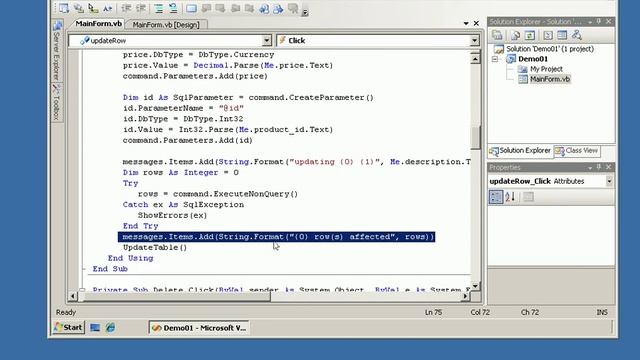Screen dimensions: 640x360
Task: Click the Windows Start button
Action: 69,327
